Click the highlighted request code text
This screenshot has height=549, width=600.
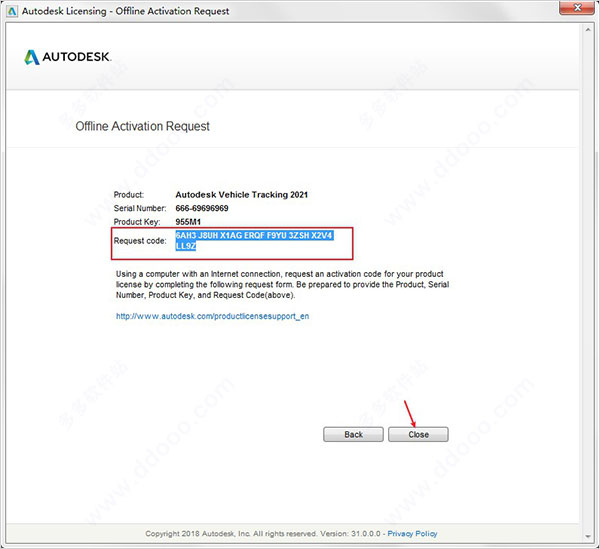[254, 241]
